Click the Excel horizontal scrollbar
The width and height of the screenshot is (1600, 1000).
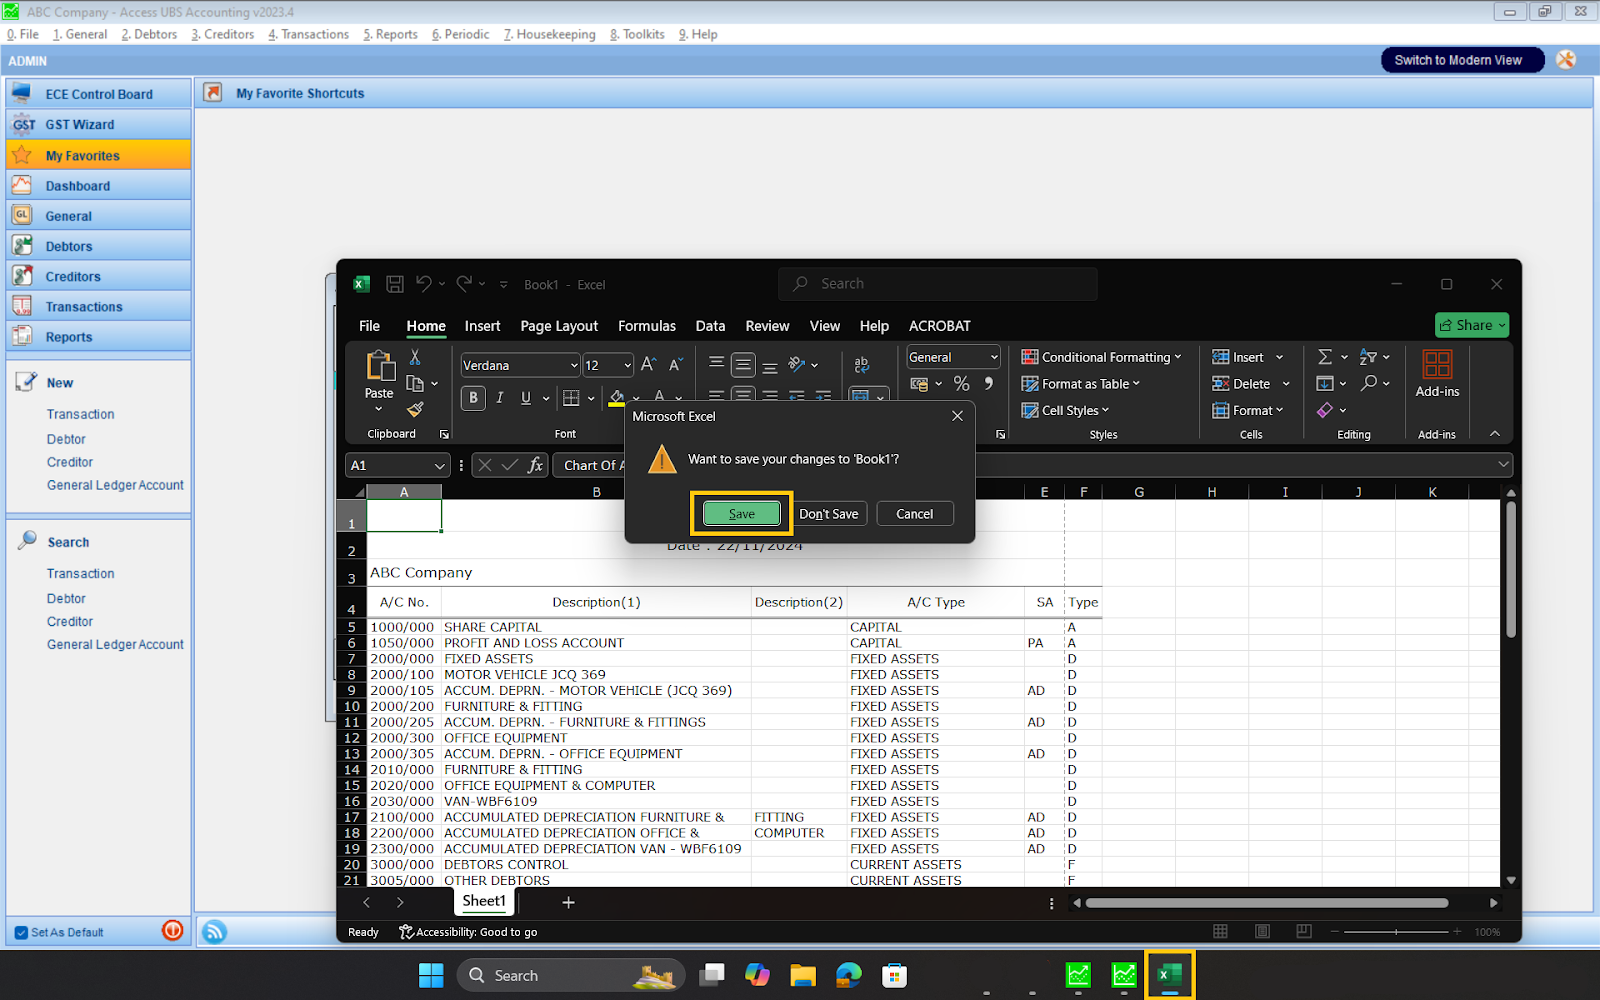point(1267,903)
